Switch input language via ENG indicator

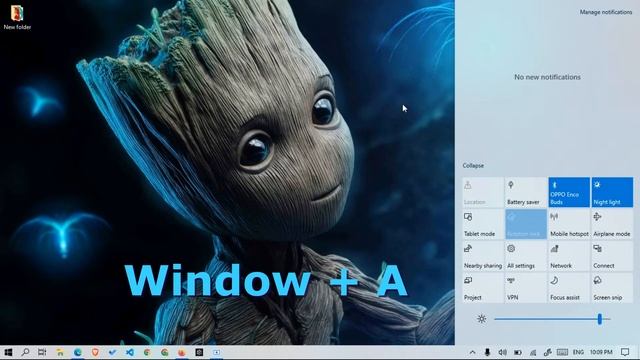click(x=578, y=352)
